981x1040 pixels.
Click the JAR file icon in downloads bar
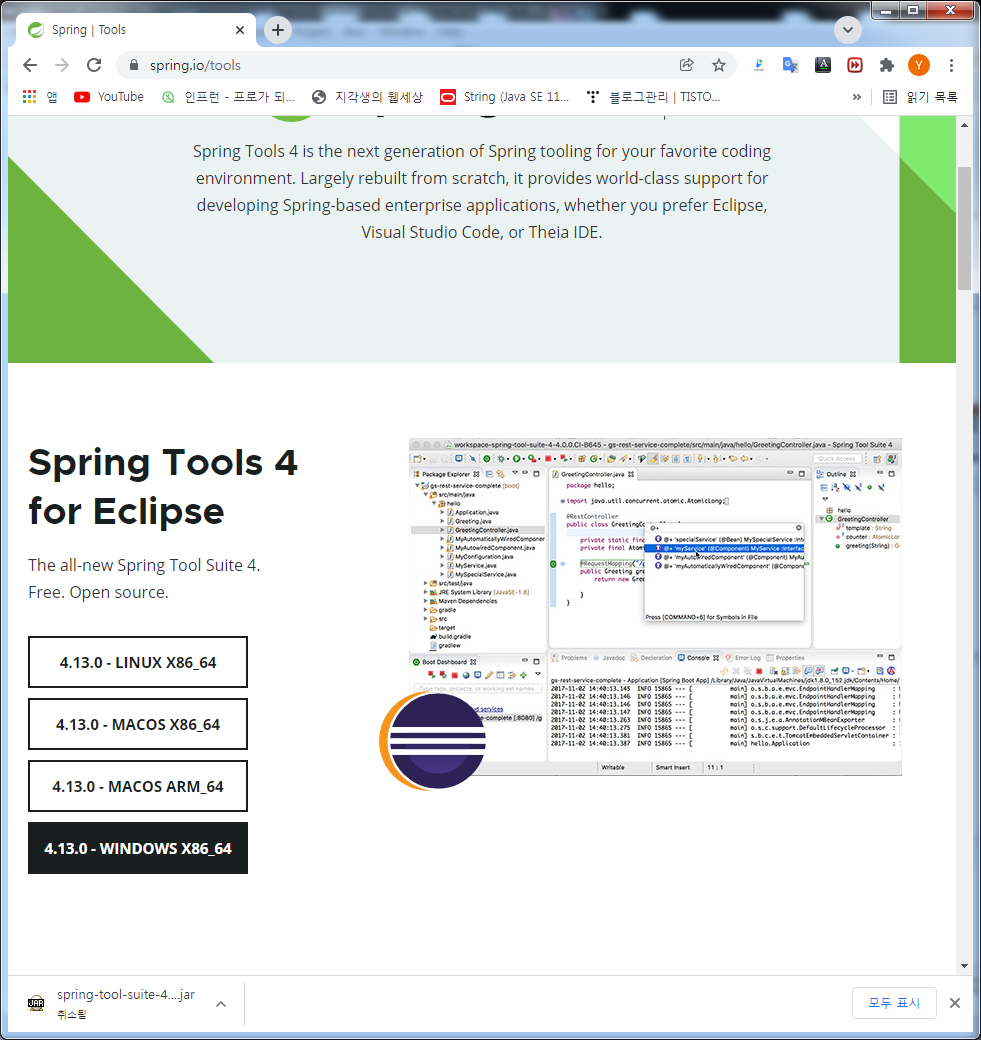[36, 1003]
